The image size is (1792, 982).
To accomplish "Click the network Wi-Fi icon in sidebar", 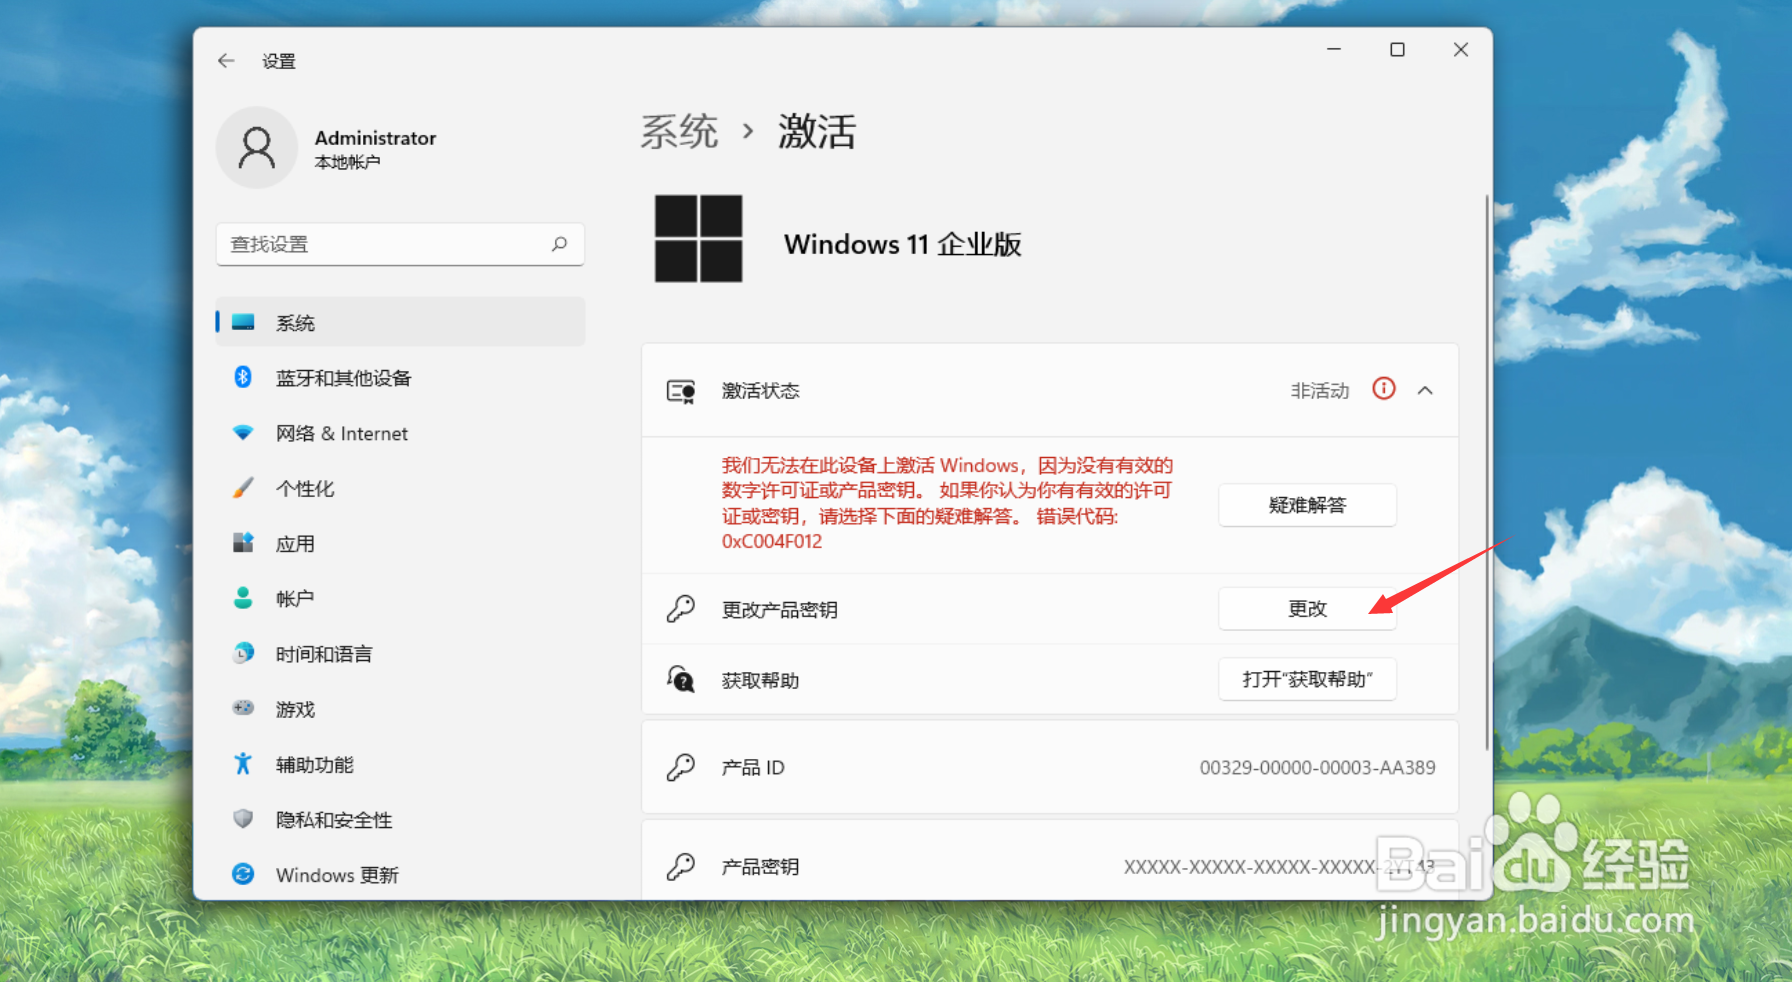I will [x=243, y=433].
